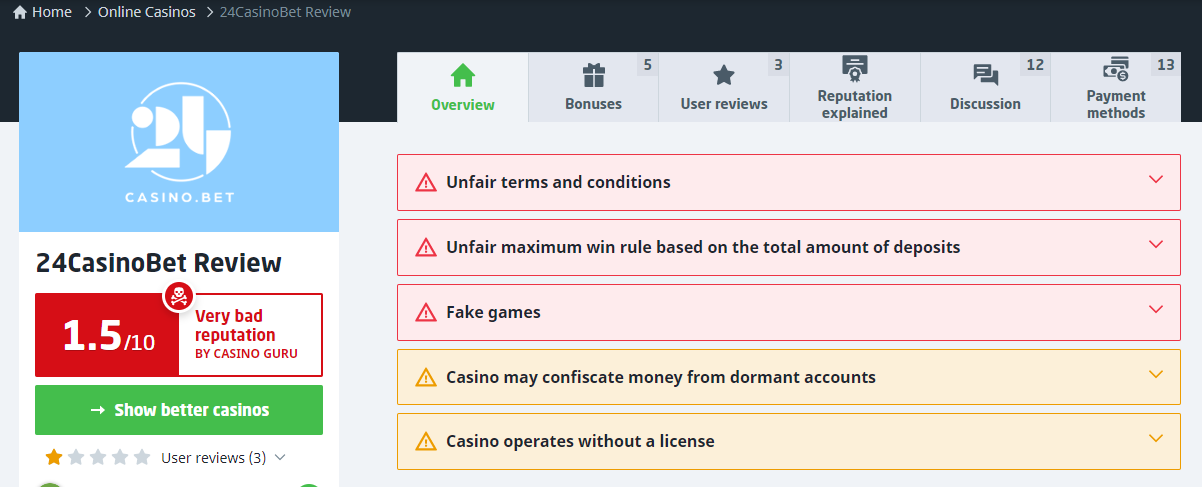
Task: Open the User reviews (3) dropdown arrow
Action: point(280,458)
